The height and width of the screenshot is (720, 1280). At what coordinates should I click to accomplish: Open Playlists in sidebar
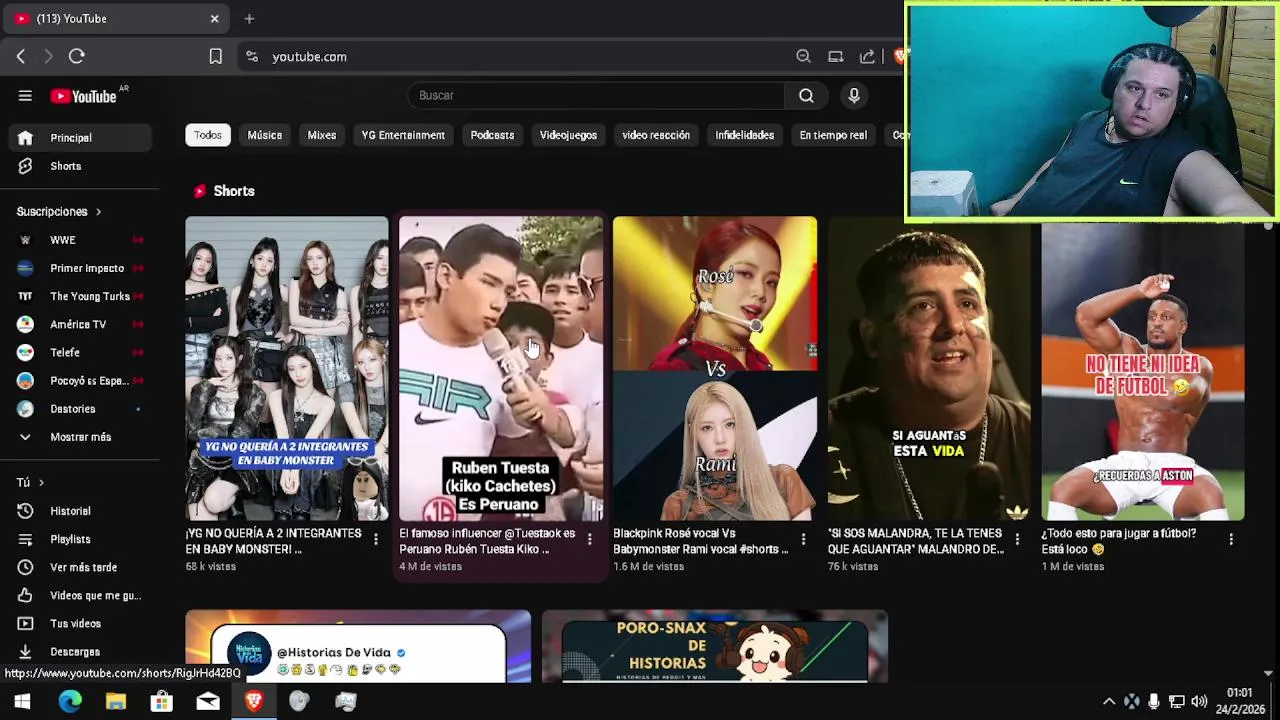[79, 539]
